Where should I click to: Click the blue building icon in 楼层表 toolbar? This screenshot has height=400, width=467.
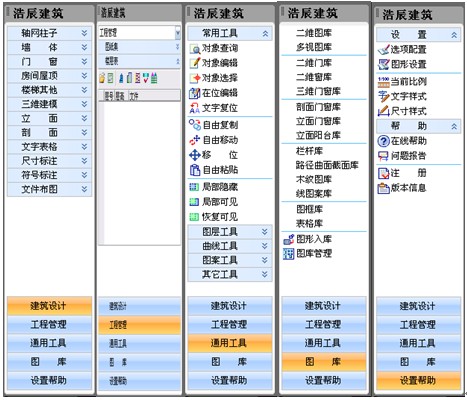point(121,78)
